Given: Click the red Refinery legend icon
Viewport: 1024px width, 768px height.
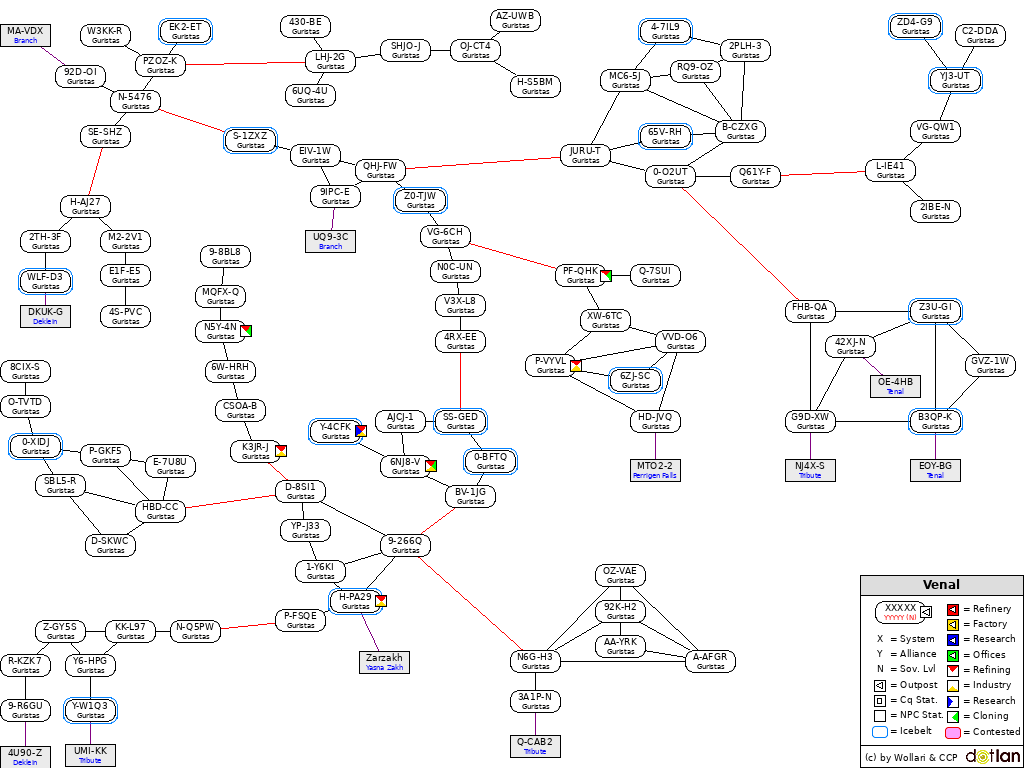Looking at the screenshot, I should click(x=954, y=609).
